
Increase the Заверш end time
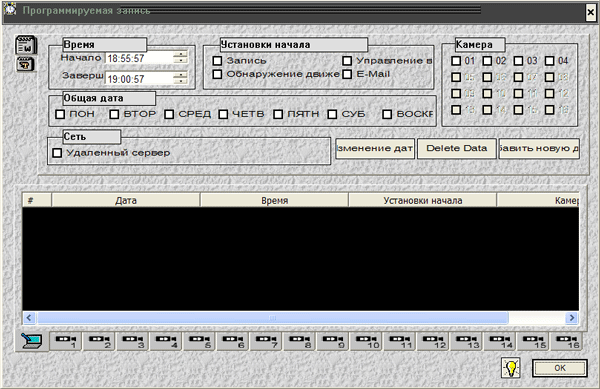pyautogui.click(x=180, y=75)
